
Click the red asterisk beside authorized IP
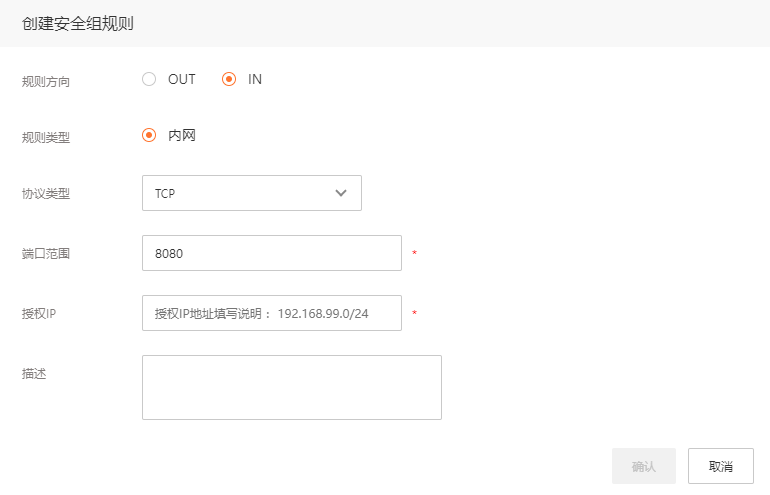point(414,313)
